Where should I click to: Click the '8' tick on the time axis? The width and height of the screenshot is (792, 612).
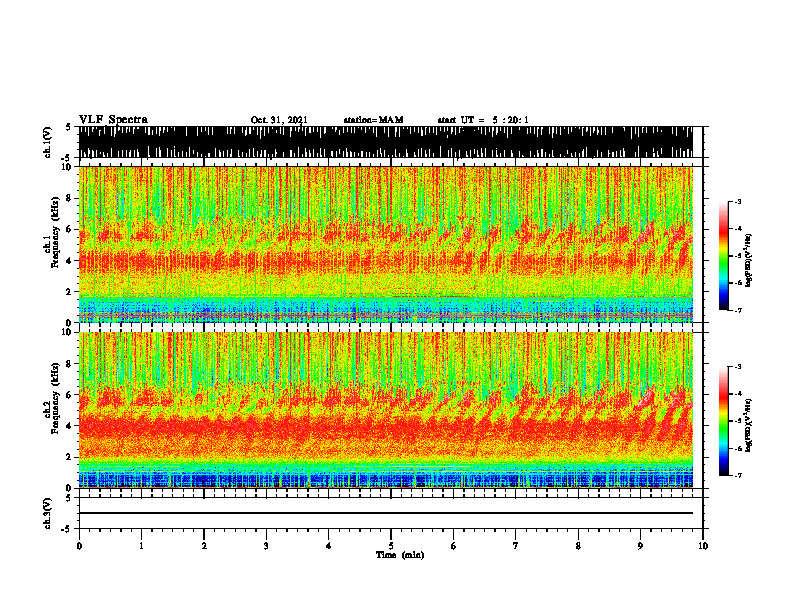coord(578,546)
